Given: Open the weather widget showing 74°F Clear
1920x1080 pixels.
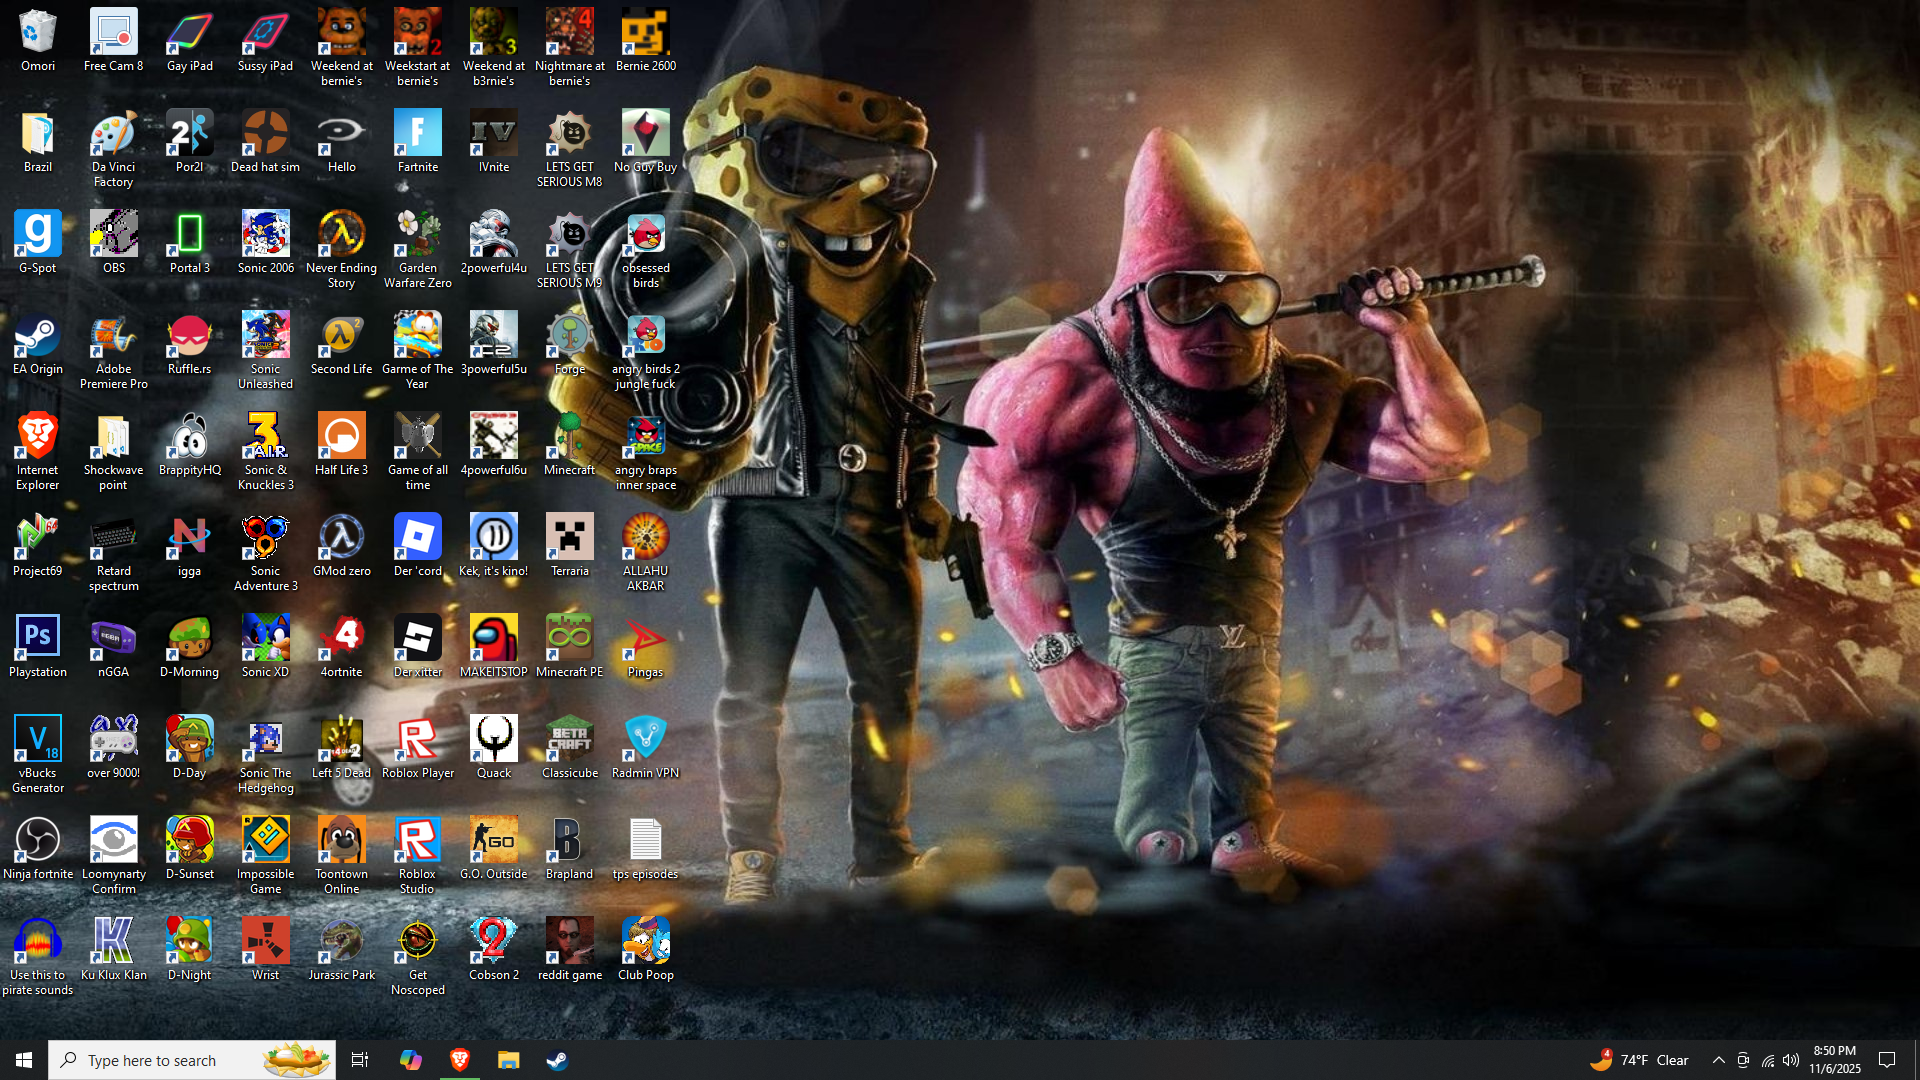Looking at the screenshot, I should coord(1640,1060).
